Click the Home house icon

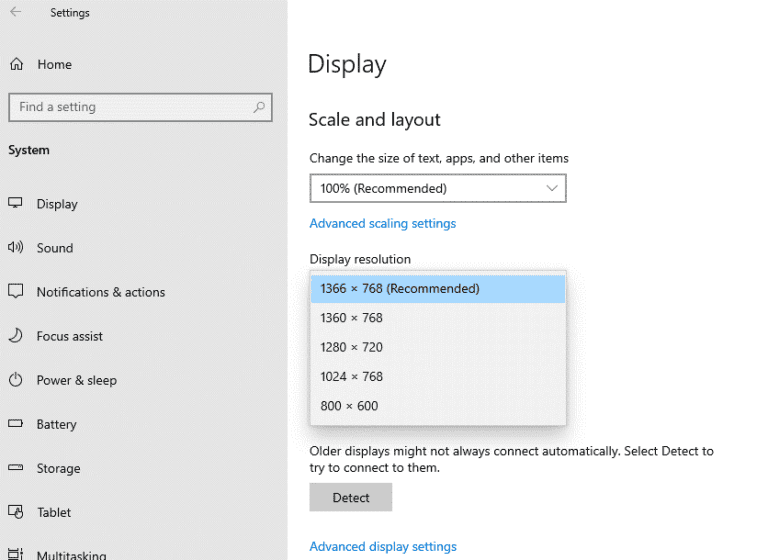(x=16, y=64)
